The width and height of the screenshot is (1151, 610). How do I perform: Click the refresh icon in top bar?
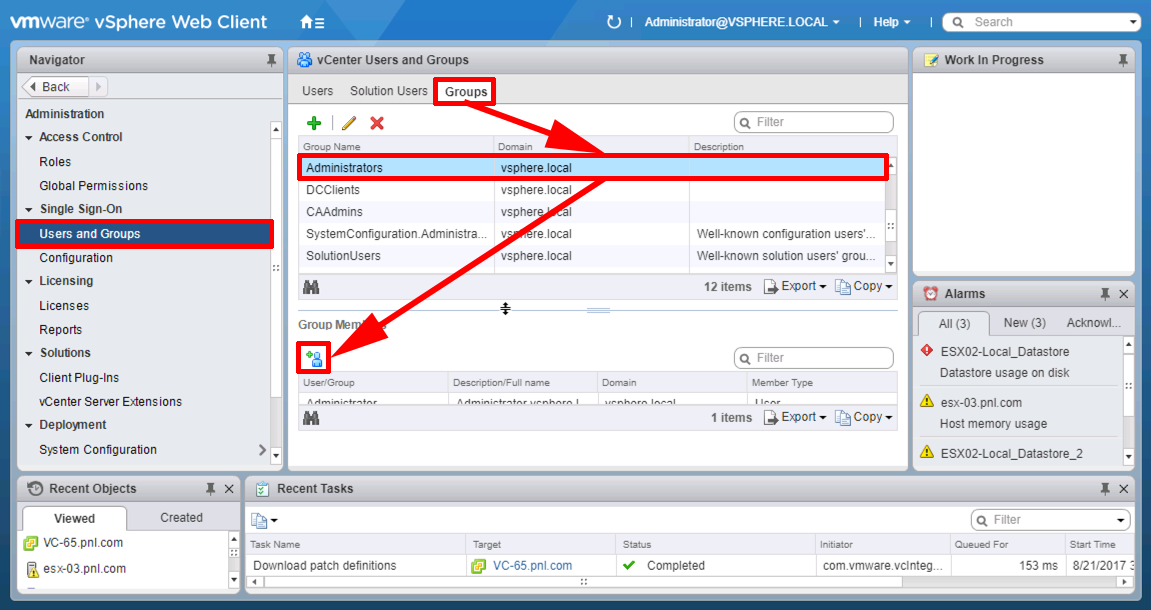[x=614, y=22]
